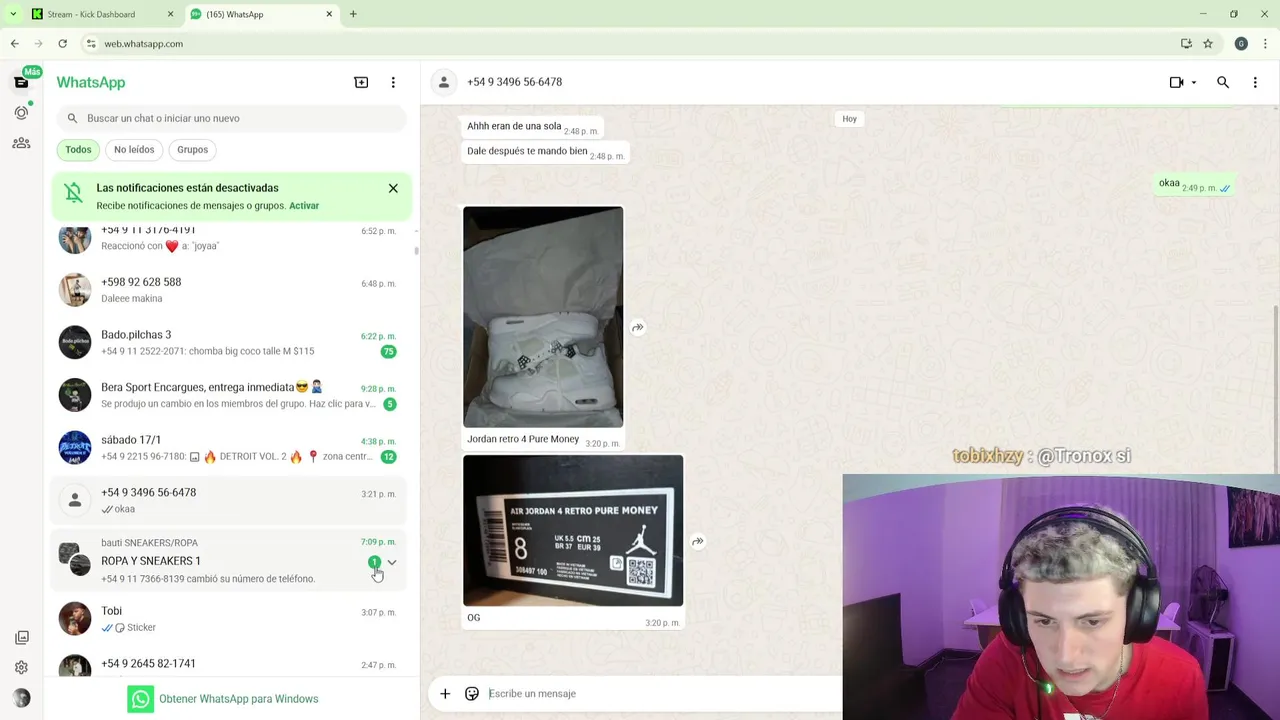The width and height of the screenshot is (1280, 720).
Task: Forward the Jordan shoe photo
Action: (x=637, y=327)
